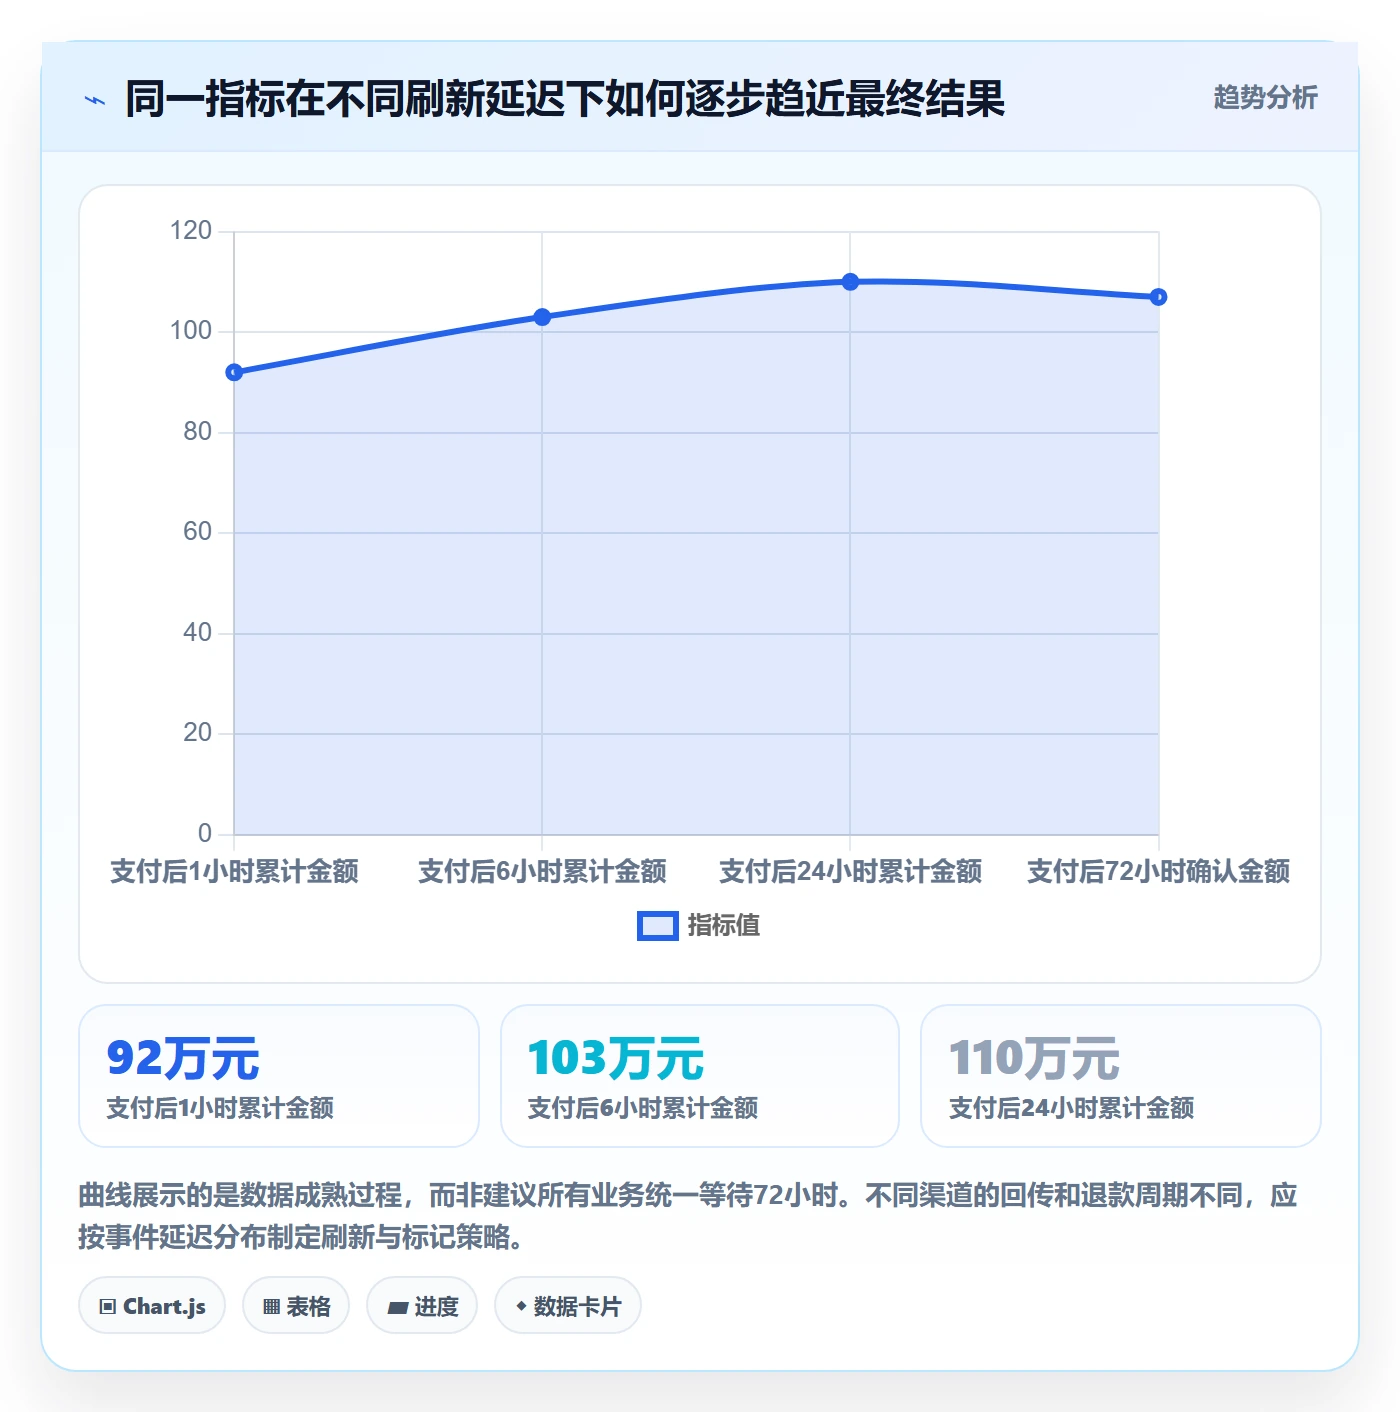The height and width of the screenshot is (1412, 1400).
Task: Click the y-axis value 20
Action: pos(197,733)
